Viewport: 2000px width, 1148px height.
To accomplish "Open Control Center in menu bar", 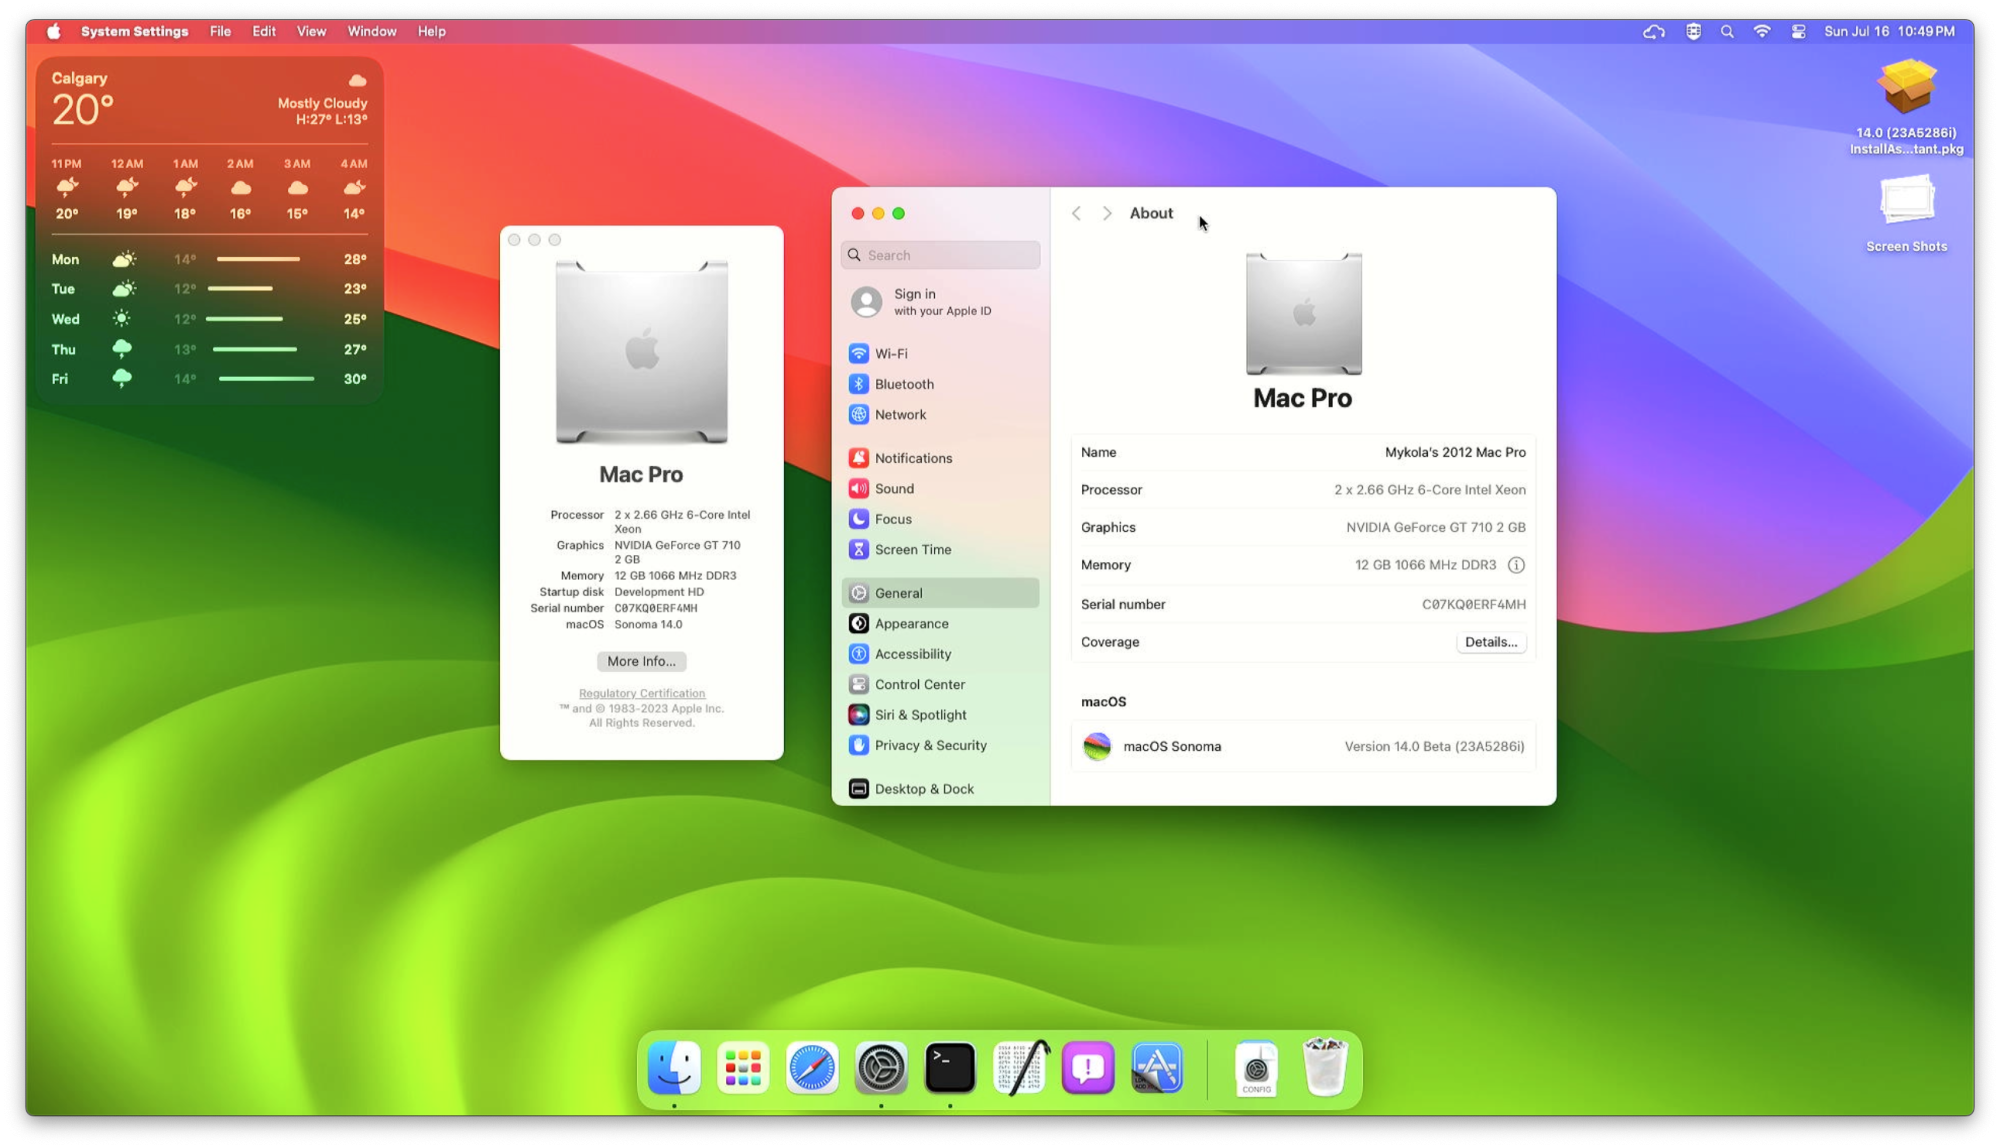I will pyautogui.click(x=1798, y=32).
